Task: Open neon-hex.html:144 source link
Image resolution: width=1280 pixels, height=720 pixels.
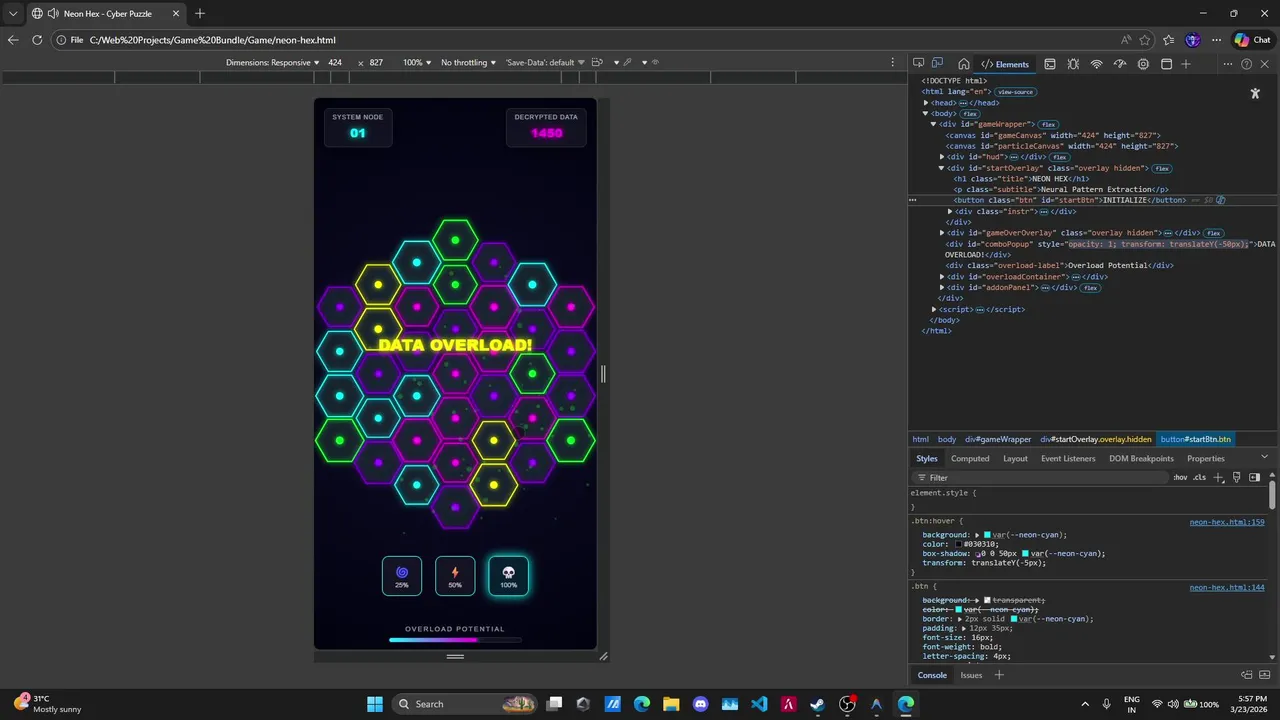Action: click(1227, 587)
